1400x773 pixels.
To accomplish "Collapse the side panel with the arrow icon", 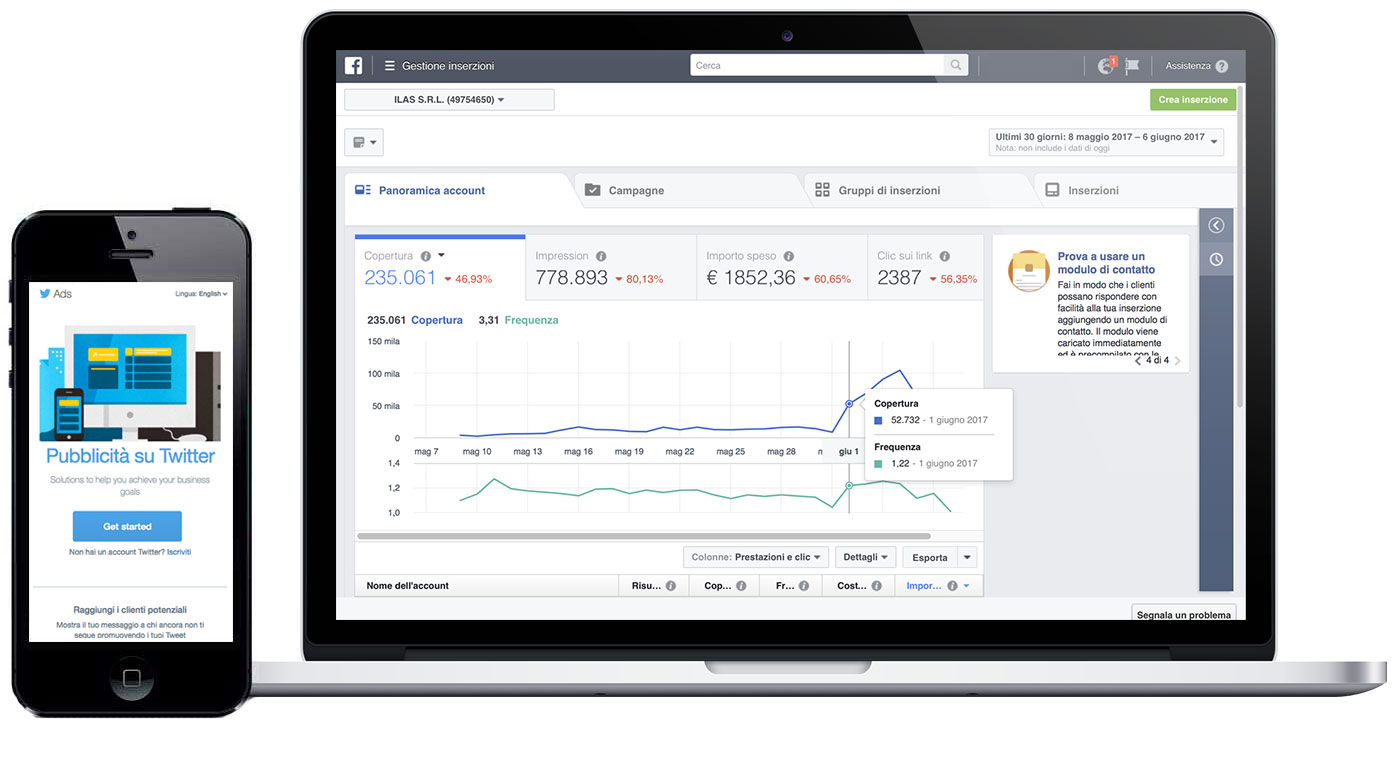I will [x=1216, y=225].
